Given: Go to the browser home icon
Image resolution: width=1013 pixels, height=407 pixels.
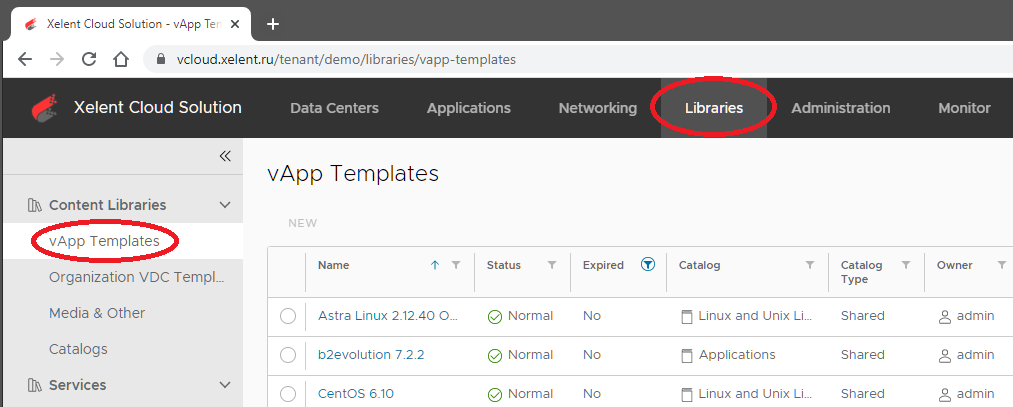Looking at the screenshot, I should click(121, 59).
